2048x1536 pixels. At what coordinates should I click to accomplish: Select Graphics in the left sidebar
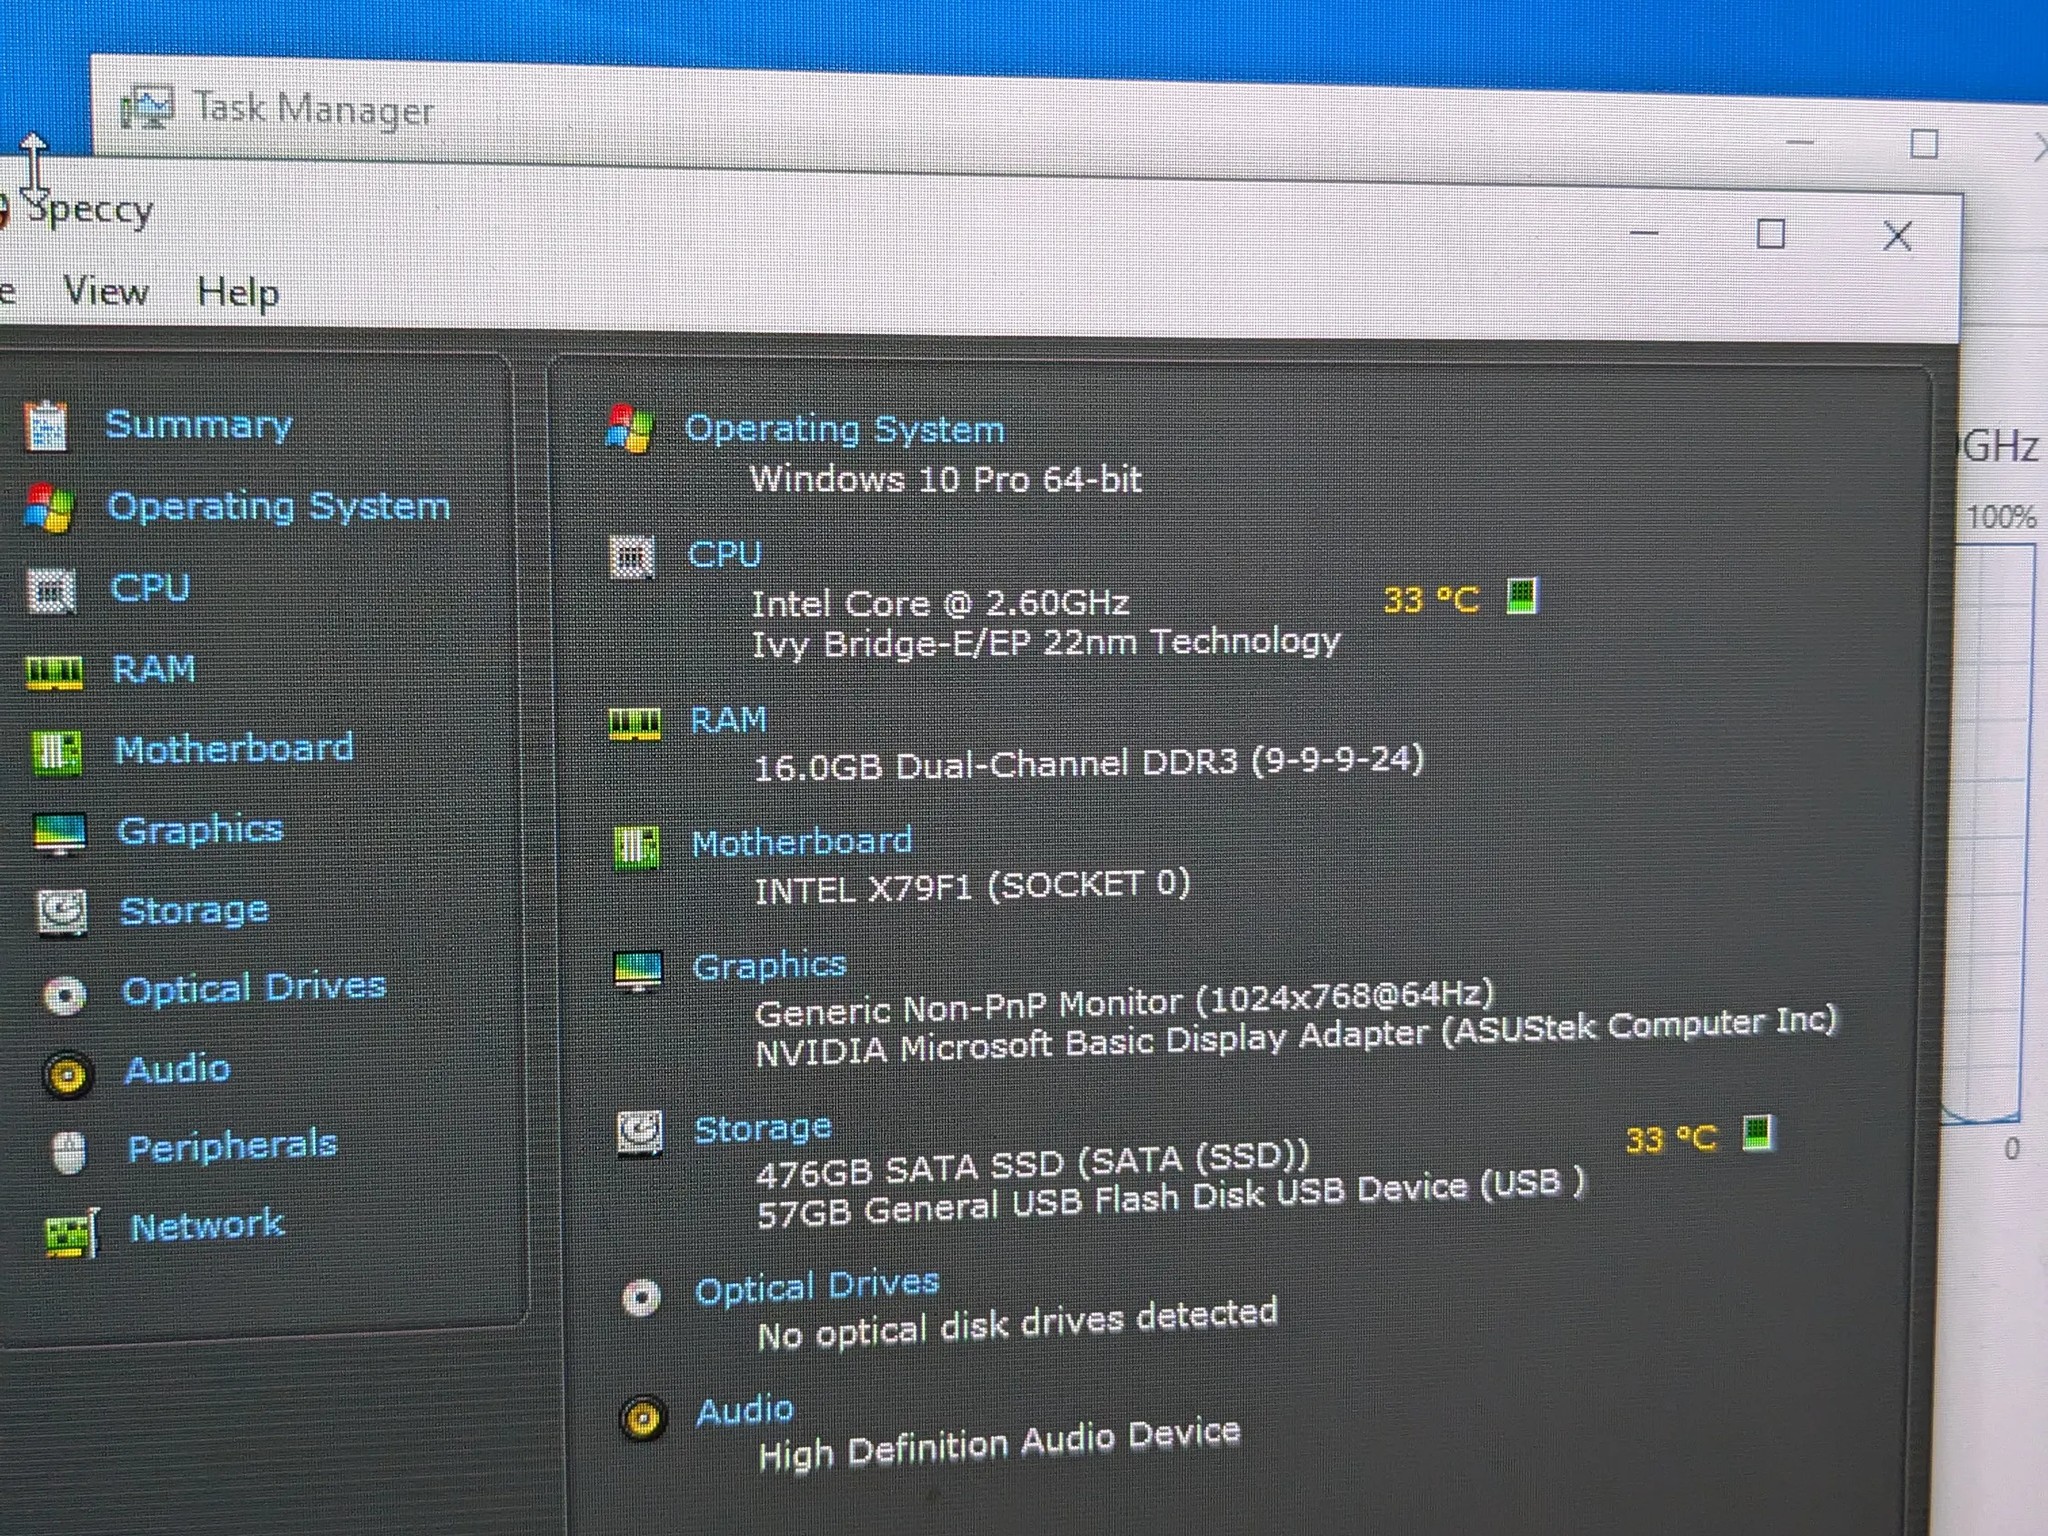200,830
